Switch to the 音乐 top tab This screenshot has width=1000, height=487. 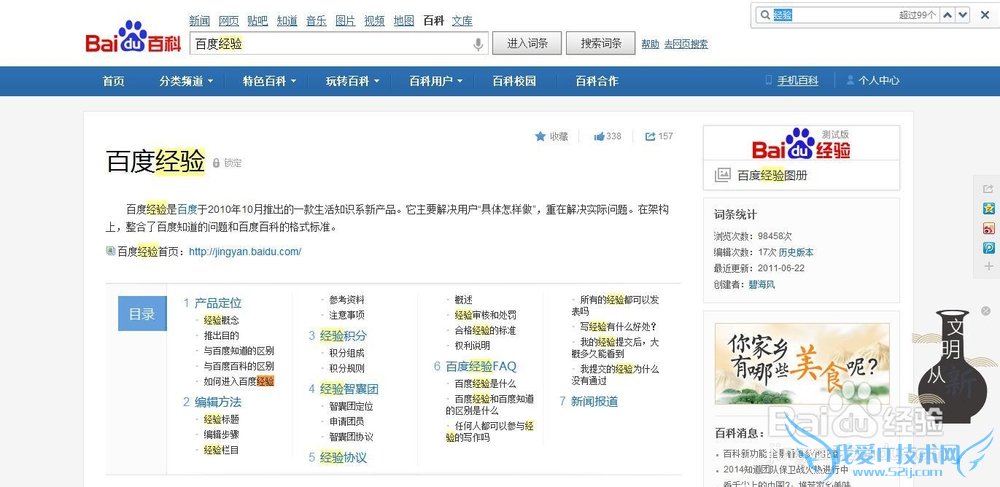click(316, 21)
